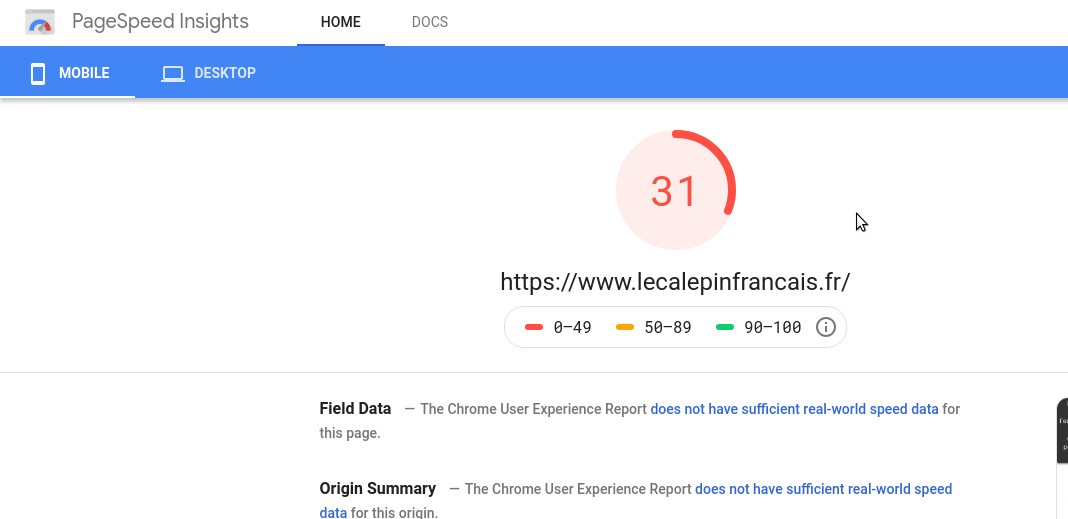Select the MOBILE results tab label

click(84, 73)
